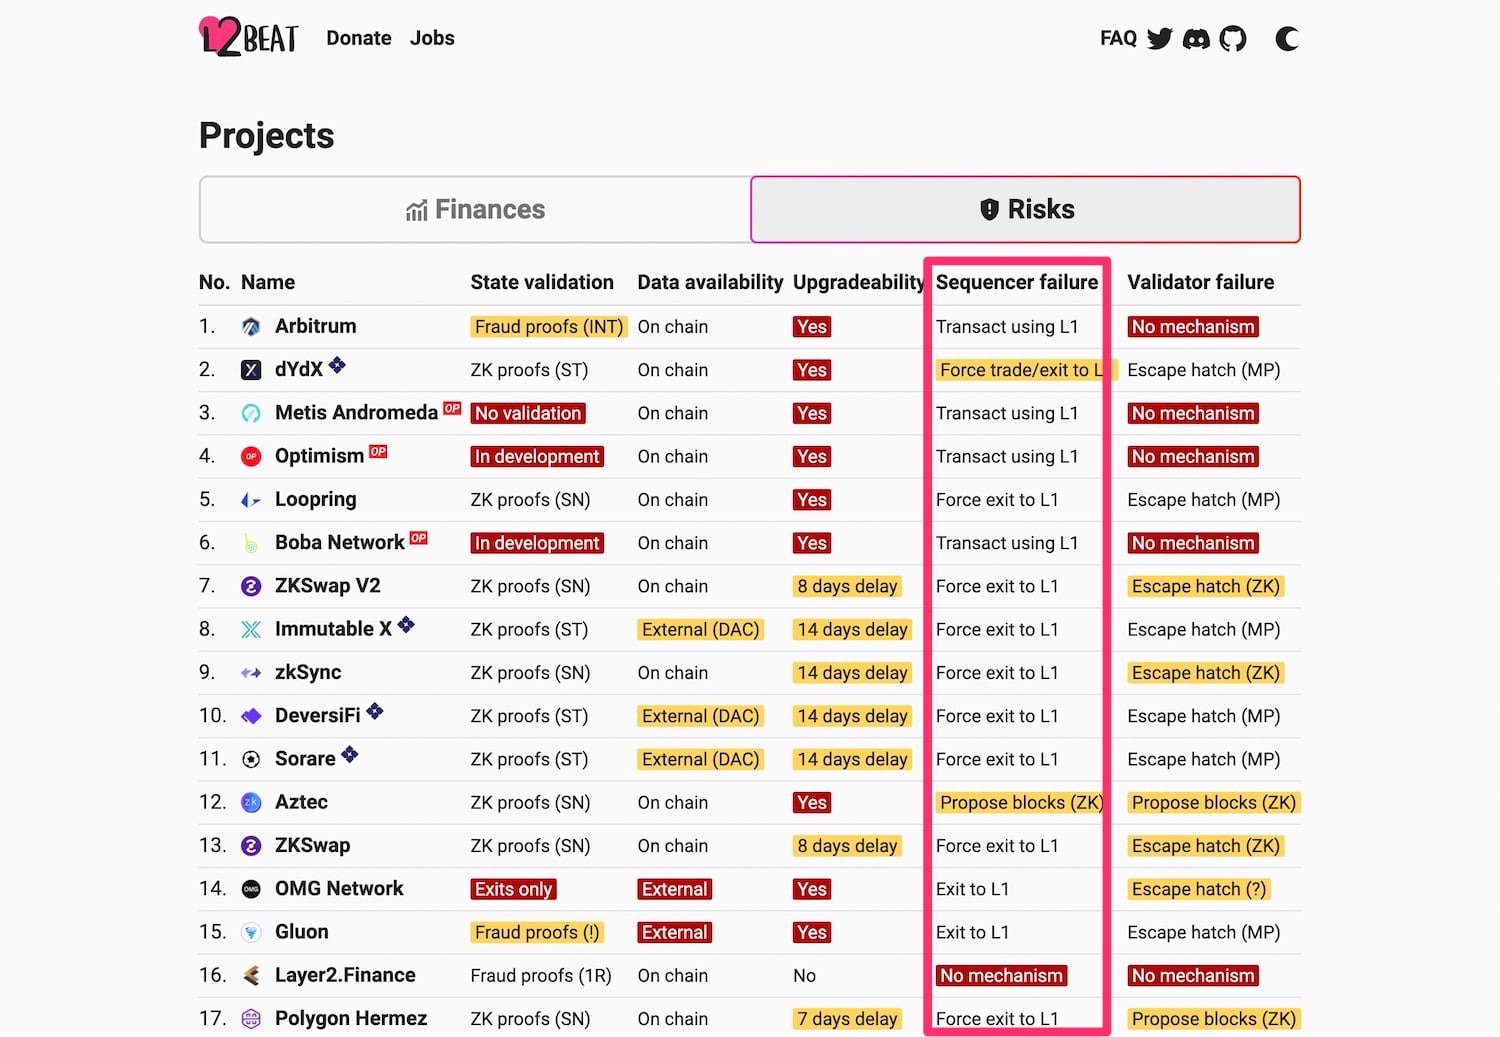Screen dimensions: 1500x1037
Task: Open the Donate link
Action: [359, 38]
